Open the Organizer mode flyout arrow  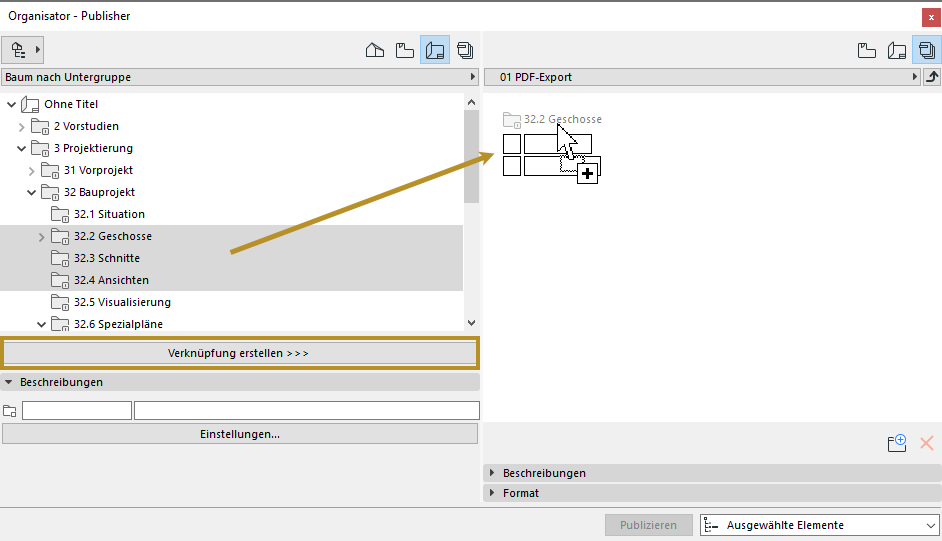tap(38, 50)
